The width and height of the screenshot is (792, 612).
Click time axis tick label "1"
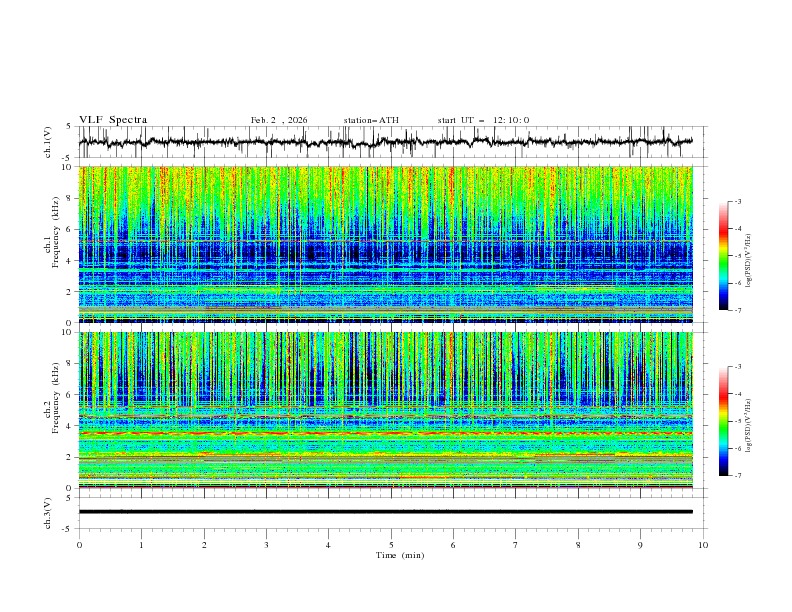pos(141,545)
